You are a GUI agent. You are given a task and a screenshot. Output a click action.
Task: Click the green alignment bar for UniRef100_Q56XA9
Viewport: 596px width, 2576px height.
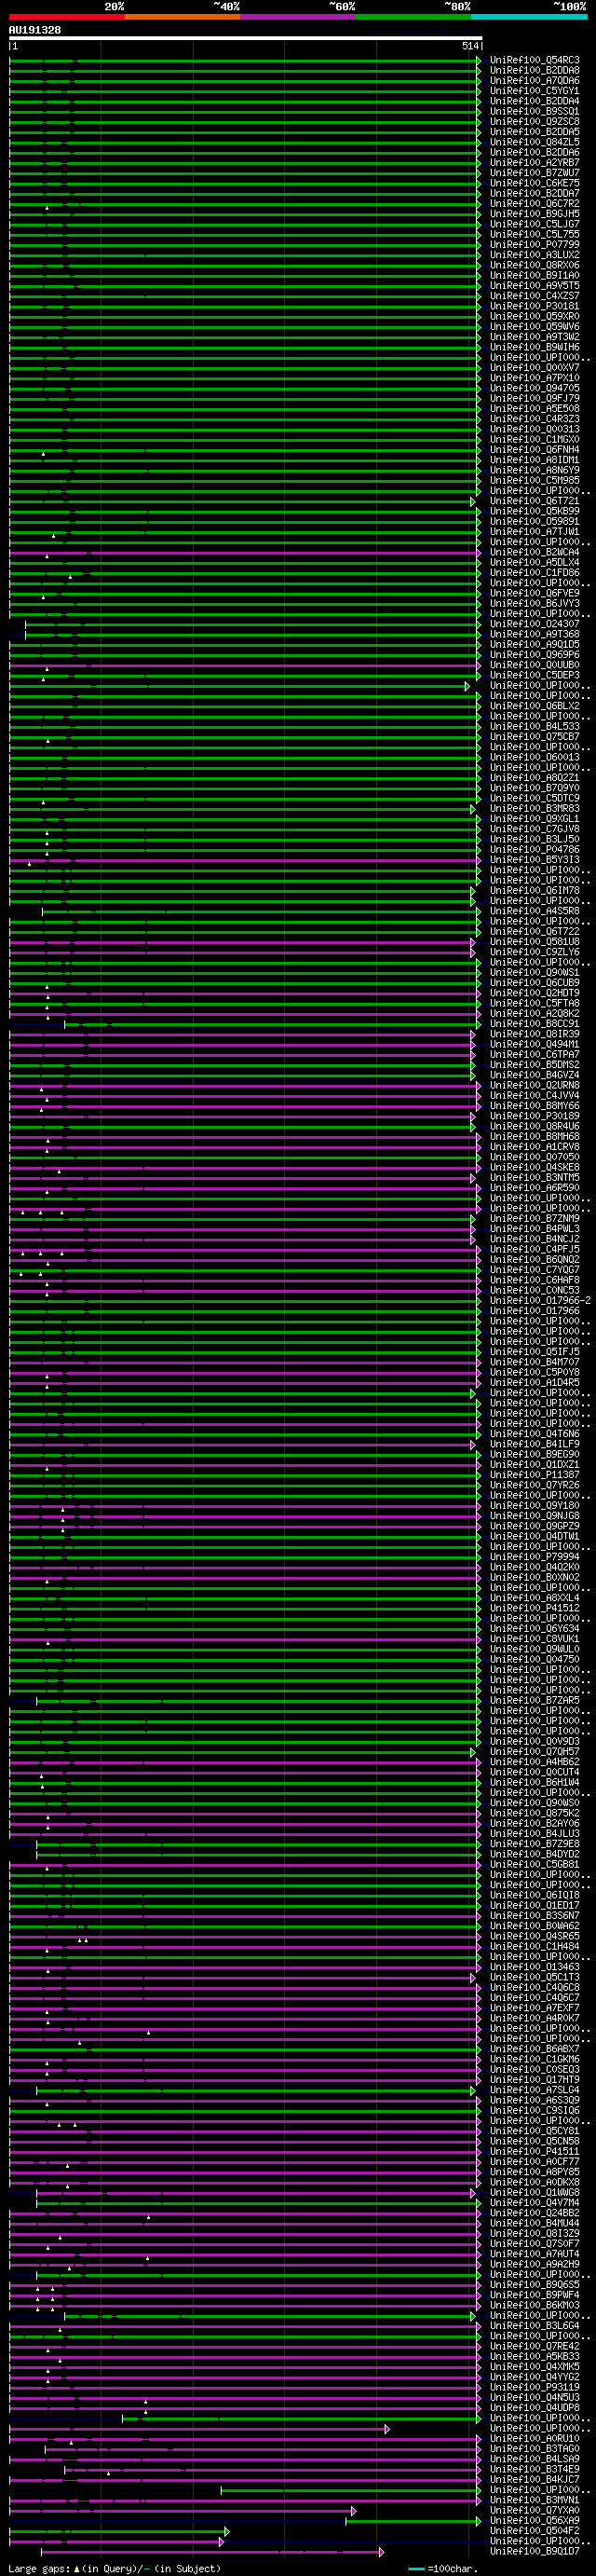(x=410, y=2521)
